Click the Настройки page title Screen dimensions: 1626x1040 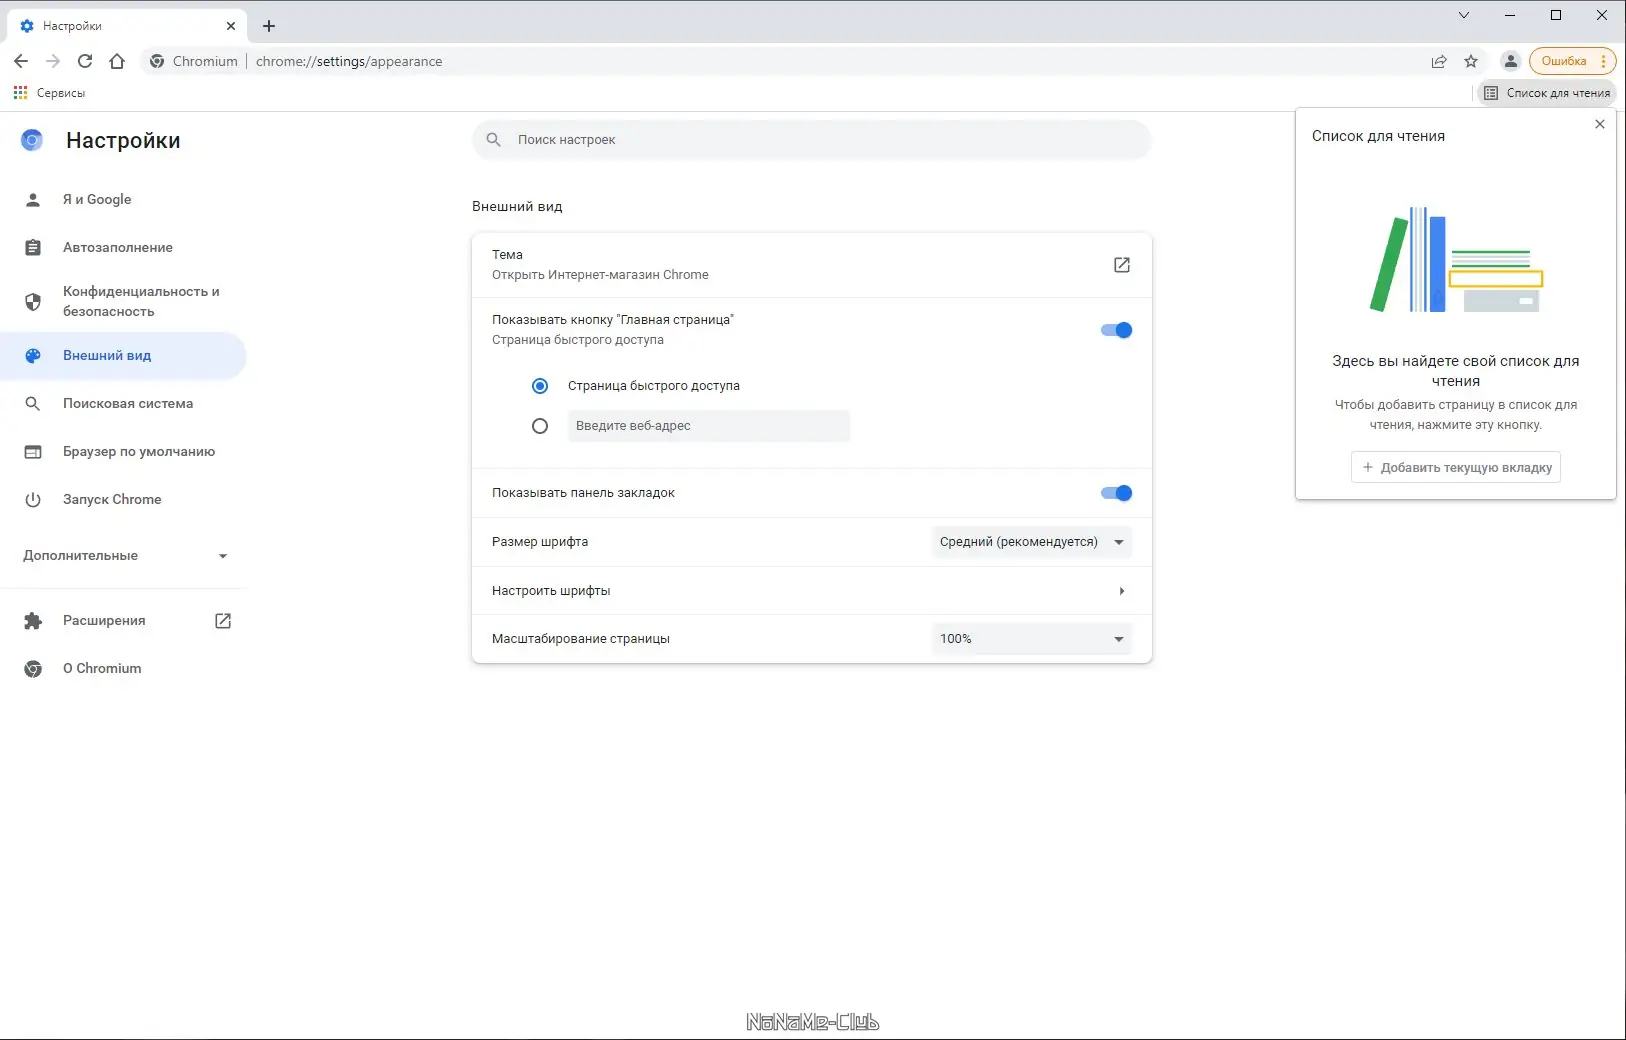point(123,141)
